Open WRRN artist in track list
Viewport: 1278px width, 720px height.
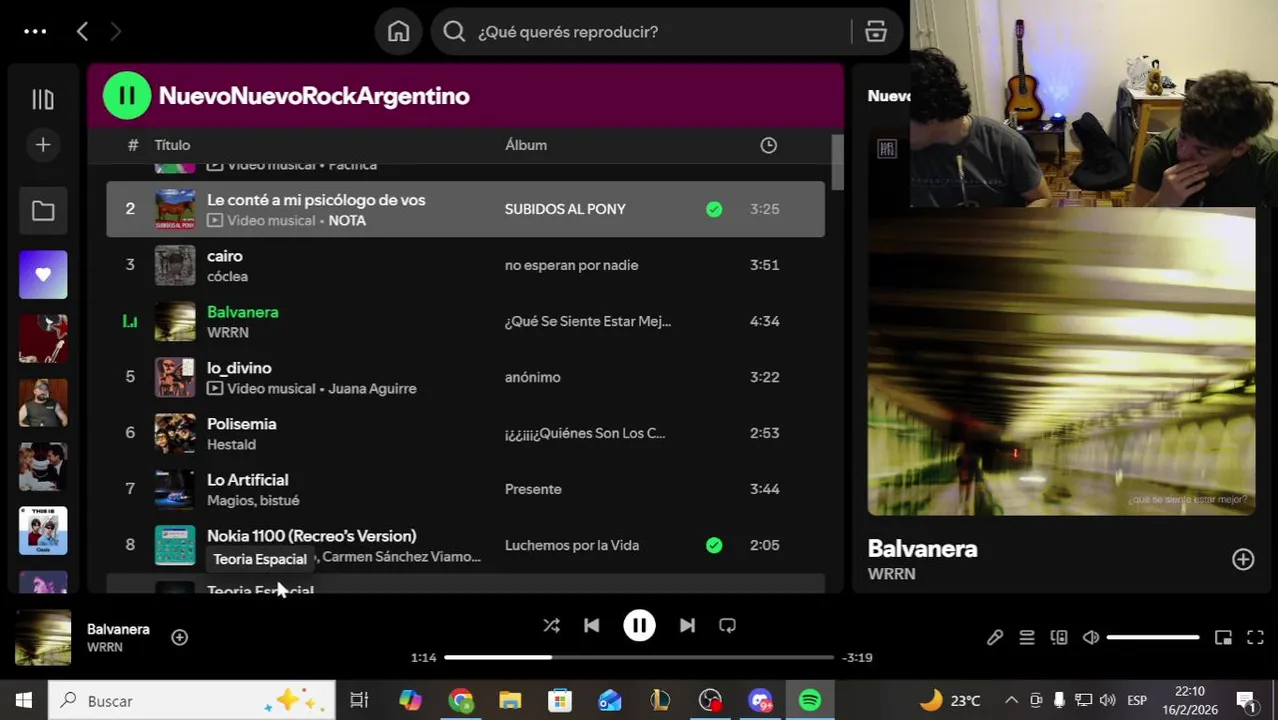[228, 333]
